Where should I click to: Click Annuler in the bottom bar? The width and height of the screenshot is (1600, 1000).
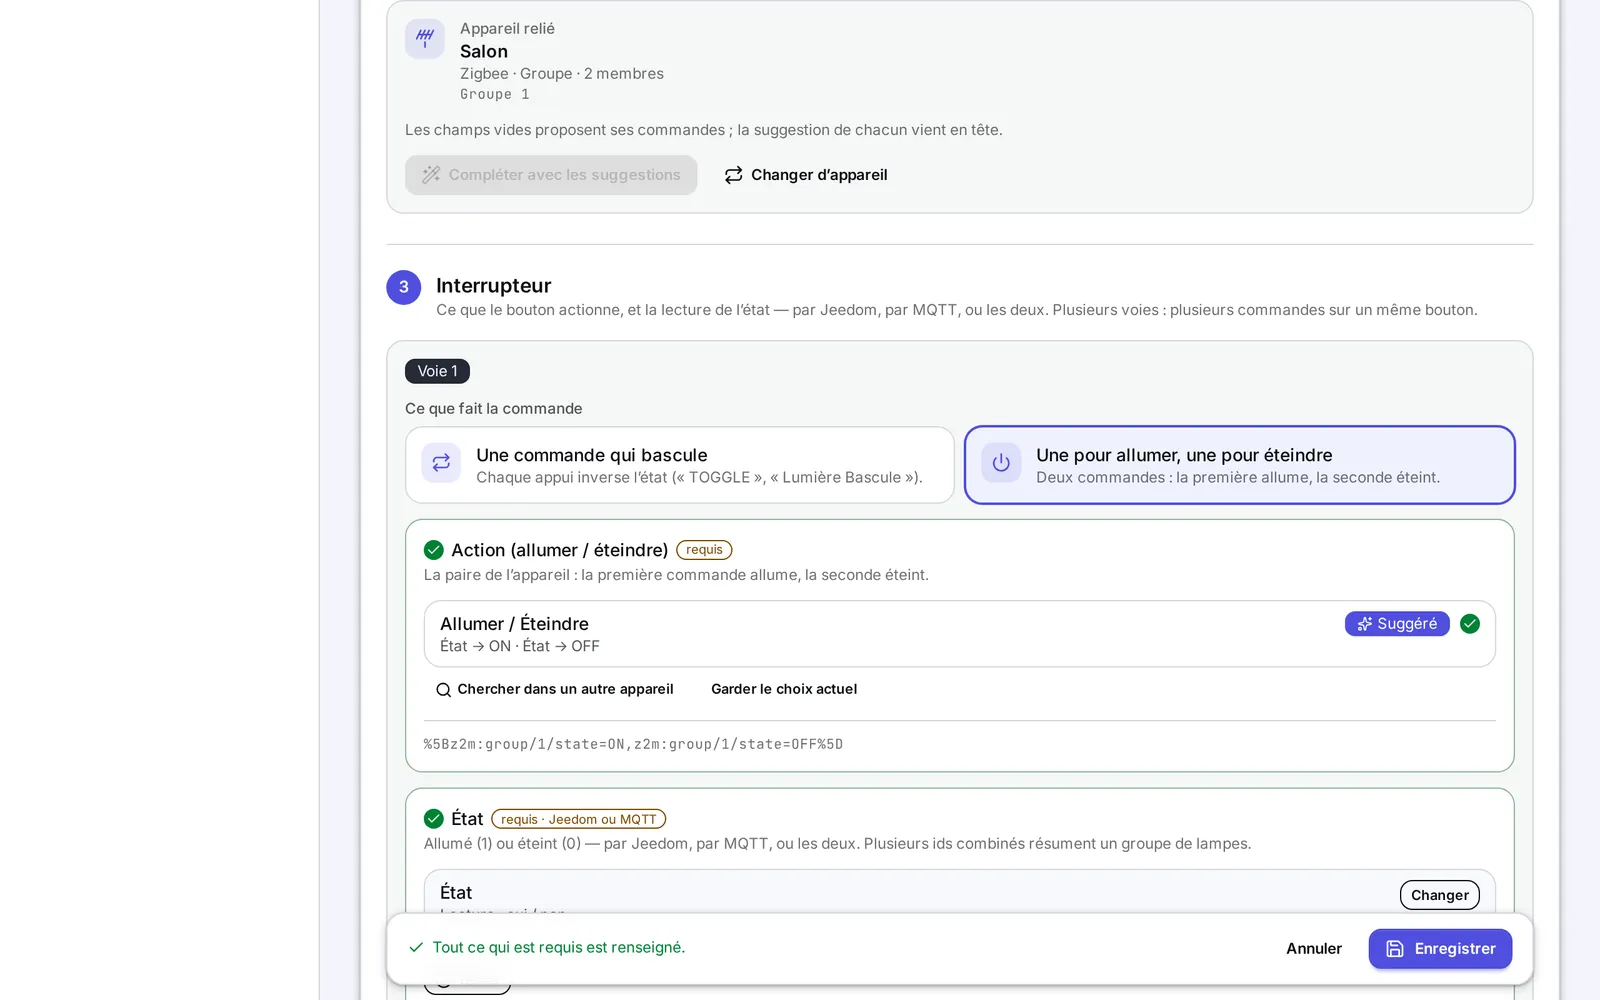[x=1314, y=949]
